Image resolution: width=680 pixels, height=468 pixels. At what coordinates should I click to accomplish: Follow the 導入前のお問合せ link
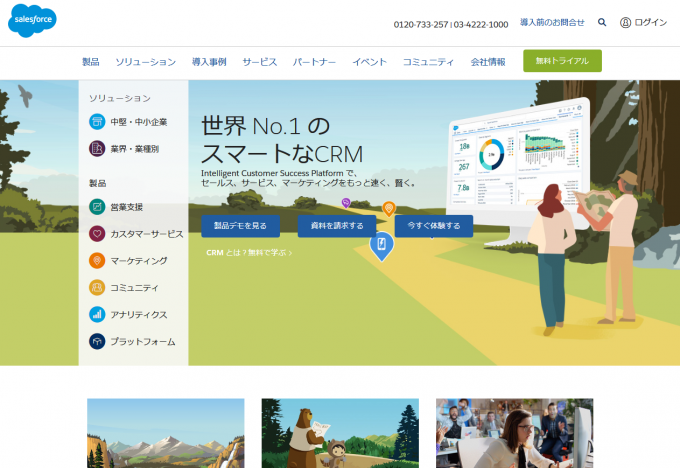click(x=552, y=22)
